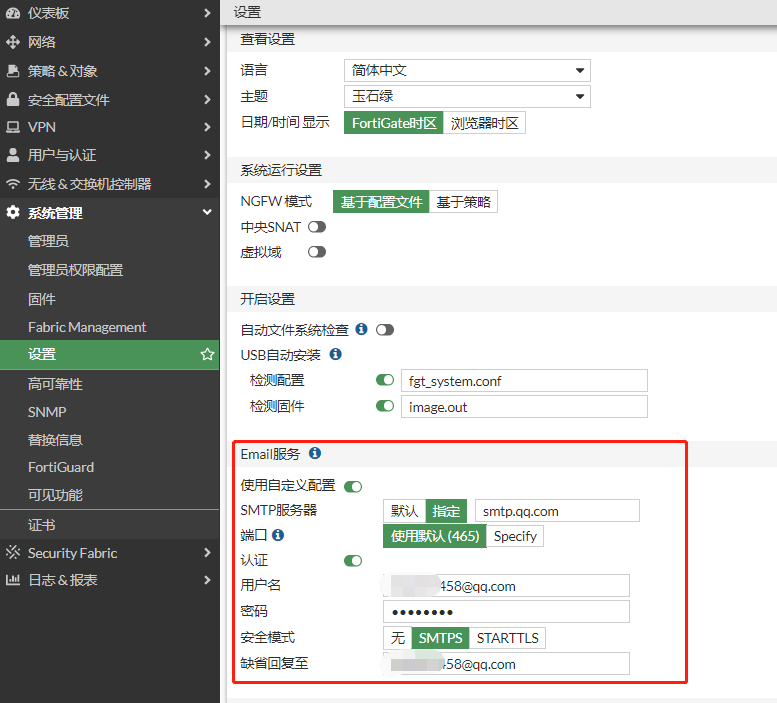The height and width of the screenshot is (703, 777).
Task: Click the 仪表板 dashboard icon in sidebar
Action: pyautogui.click(x=13, y=13)
